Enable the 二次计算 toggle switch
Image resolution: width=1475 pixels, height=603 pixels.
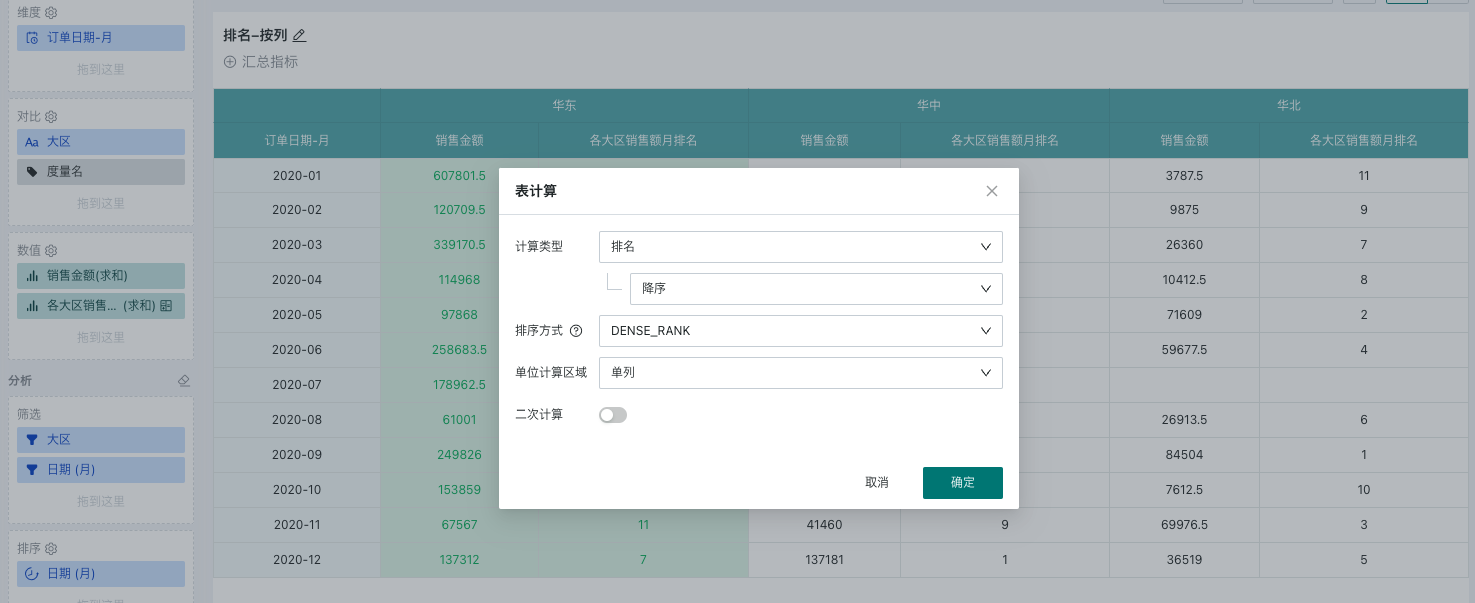point(612,415)
